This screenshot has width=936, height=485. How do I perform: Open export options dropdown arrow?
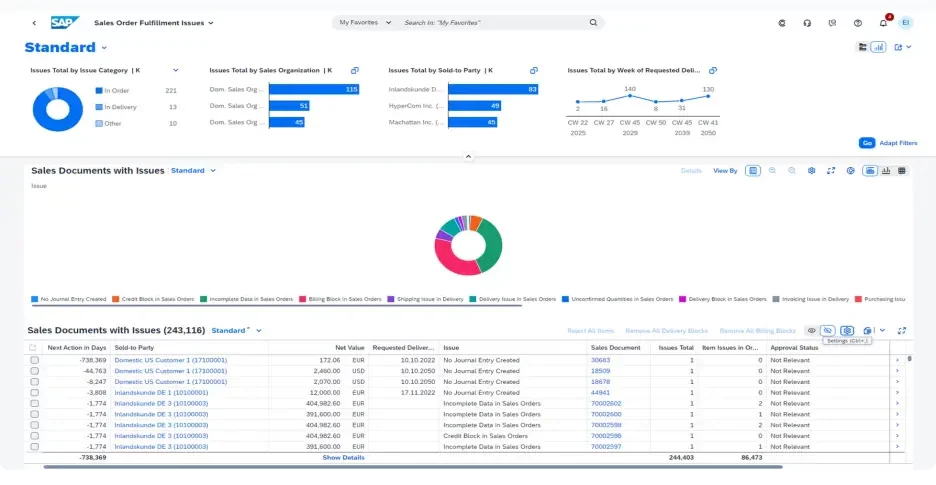[x=882, y=331]
